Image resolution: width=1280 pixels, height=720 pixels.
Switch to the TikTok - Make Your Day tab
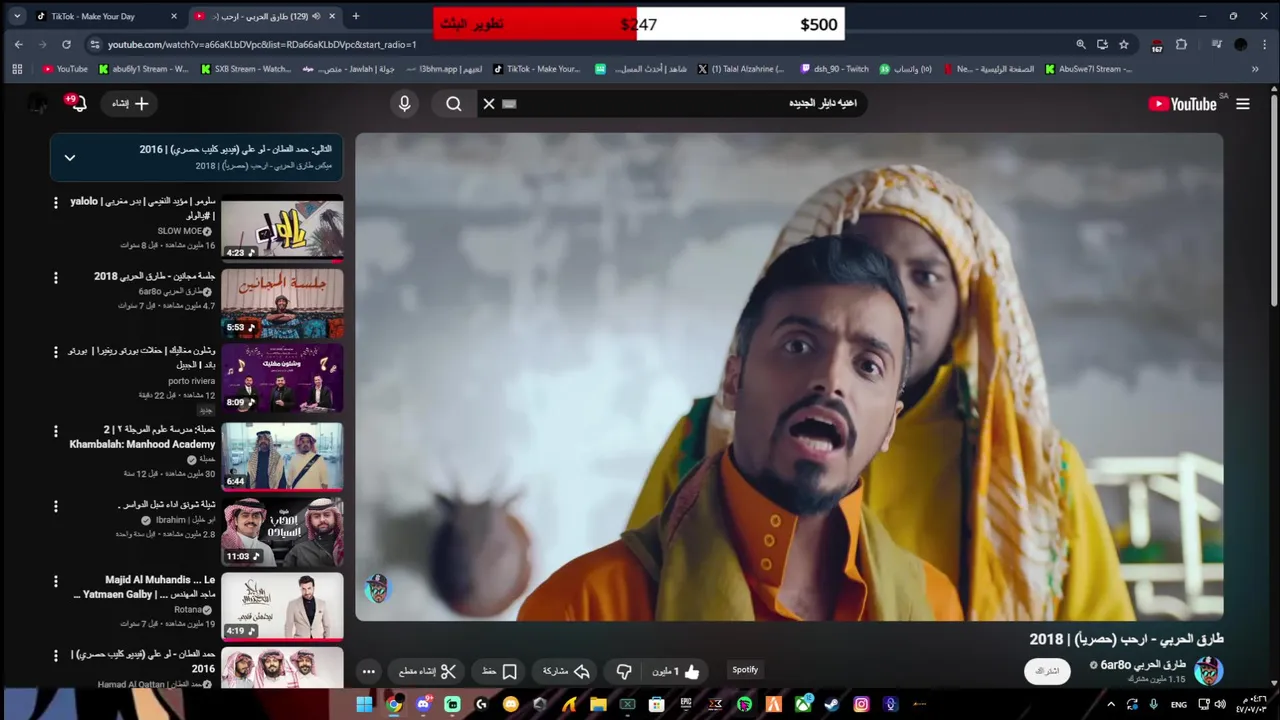pos(107,16)
